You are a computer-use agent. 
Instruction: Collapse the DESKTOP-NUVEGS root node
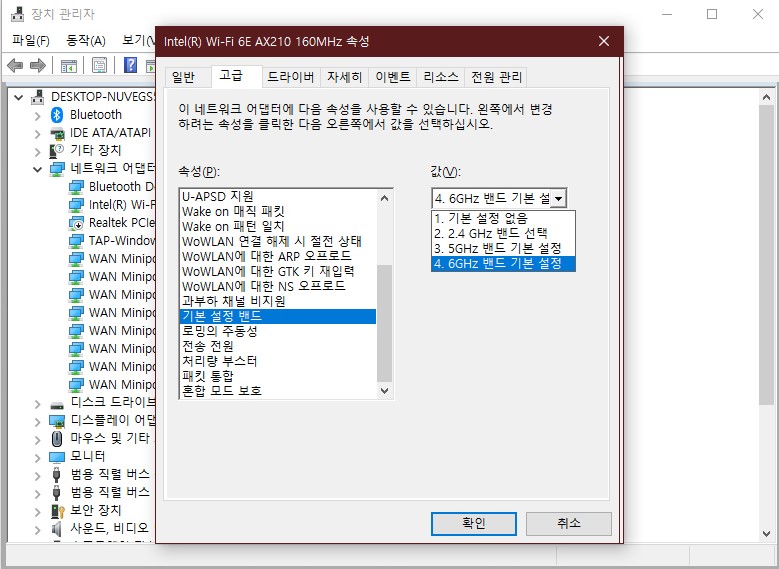[x=18, y=97]
